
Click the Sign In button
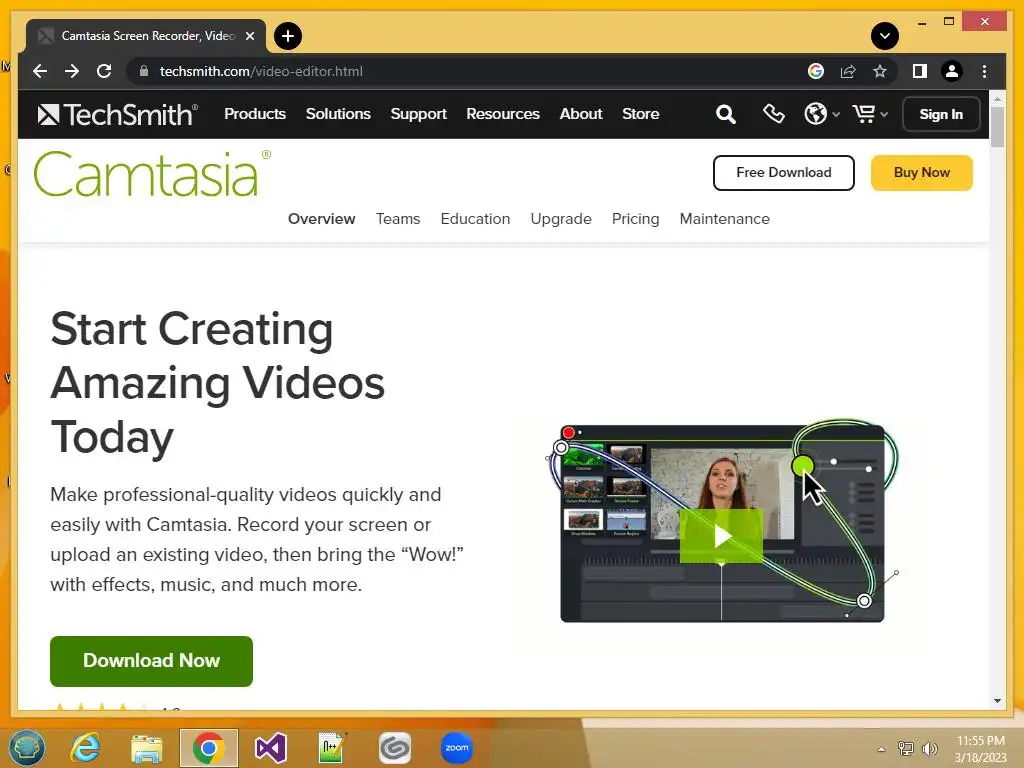tap(940, 114)
